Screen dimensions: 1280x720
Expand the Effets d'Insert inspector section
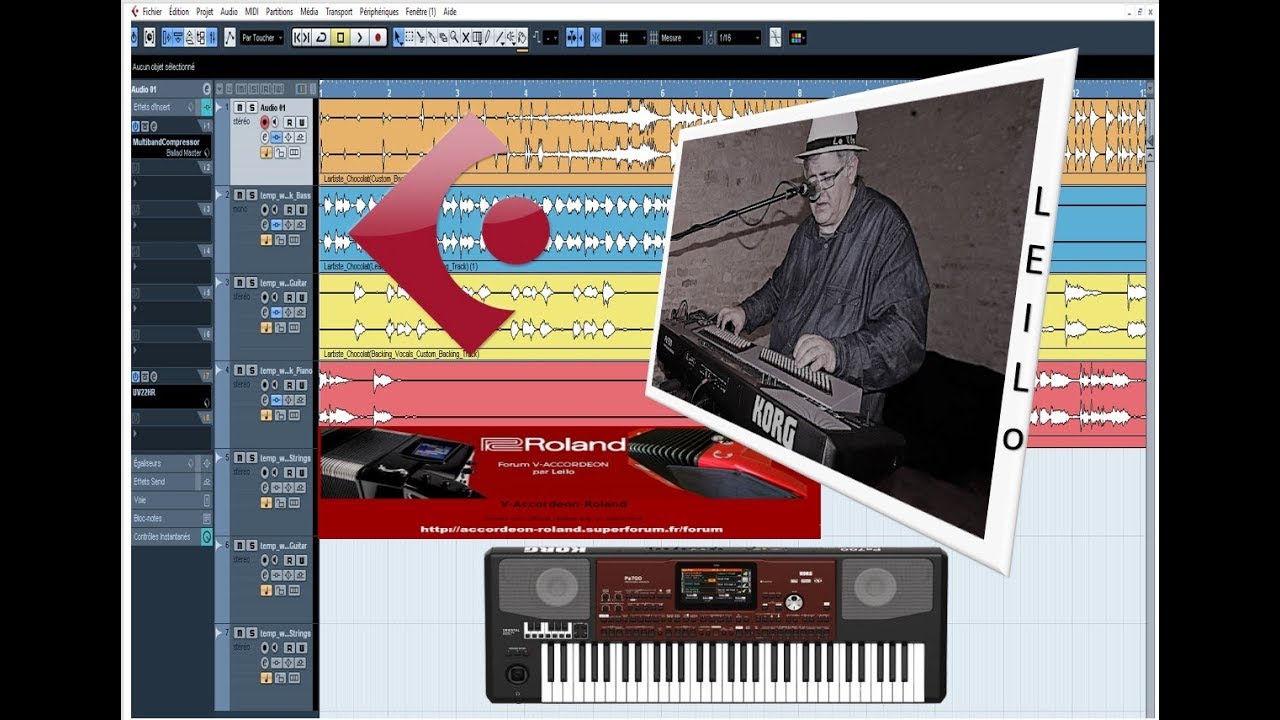172,107
